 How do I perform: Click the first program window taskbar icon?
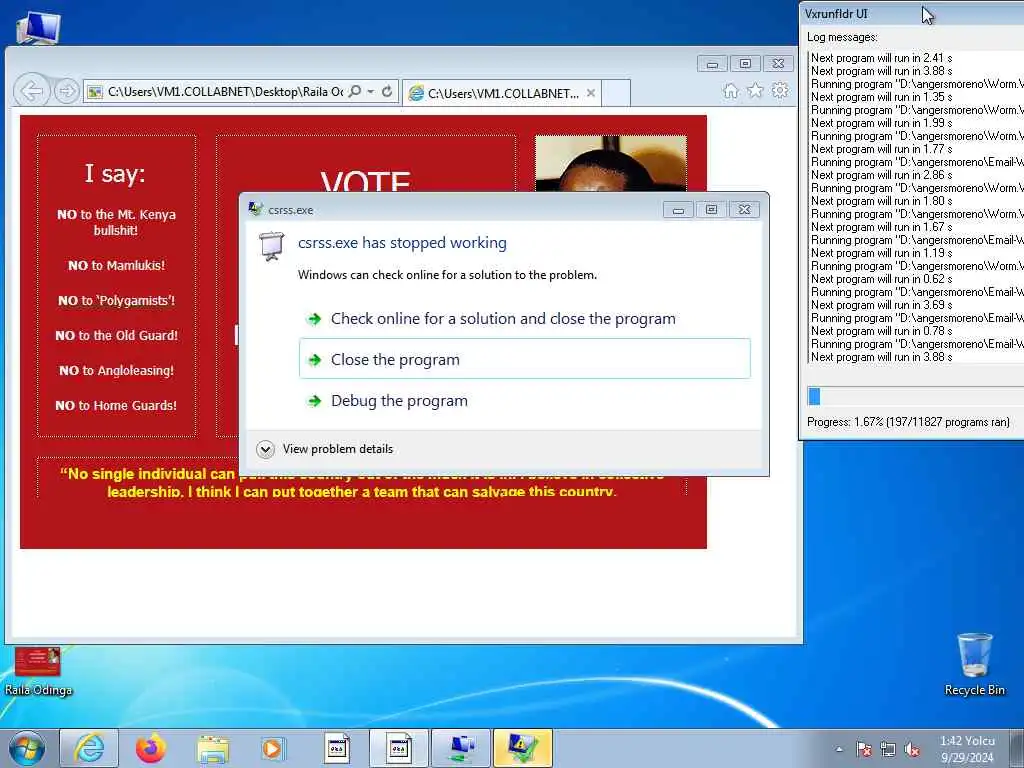(x=337, y=748)
